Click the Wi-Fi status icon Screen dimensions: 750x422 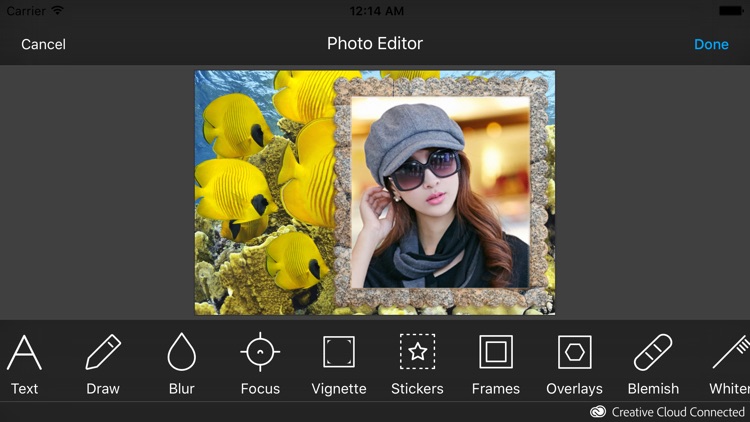[57, 10]
